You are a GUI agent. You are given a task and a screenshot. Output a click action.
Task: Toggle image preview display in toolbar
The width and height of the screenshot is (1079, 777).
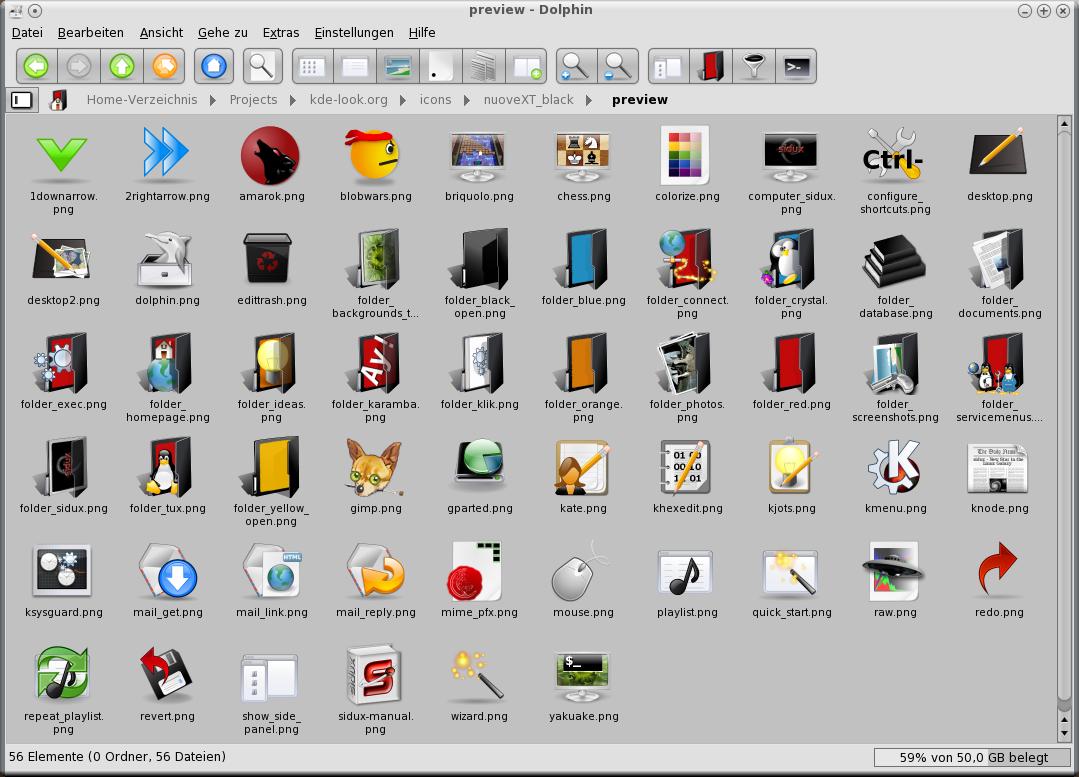point(398,66)
